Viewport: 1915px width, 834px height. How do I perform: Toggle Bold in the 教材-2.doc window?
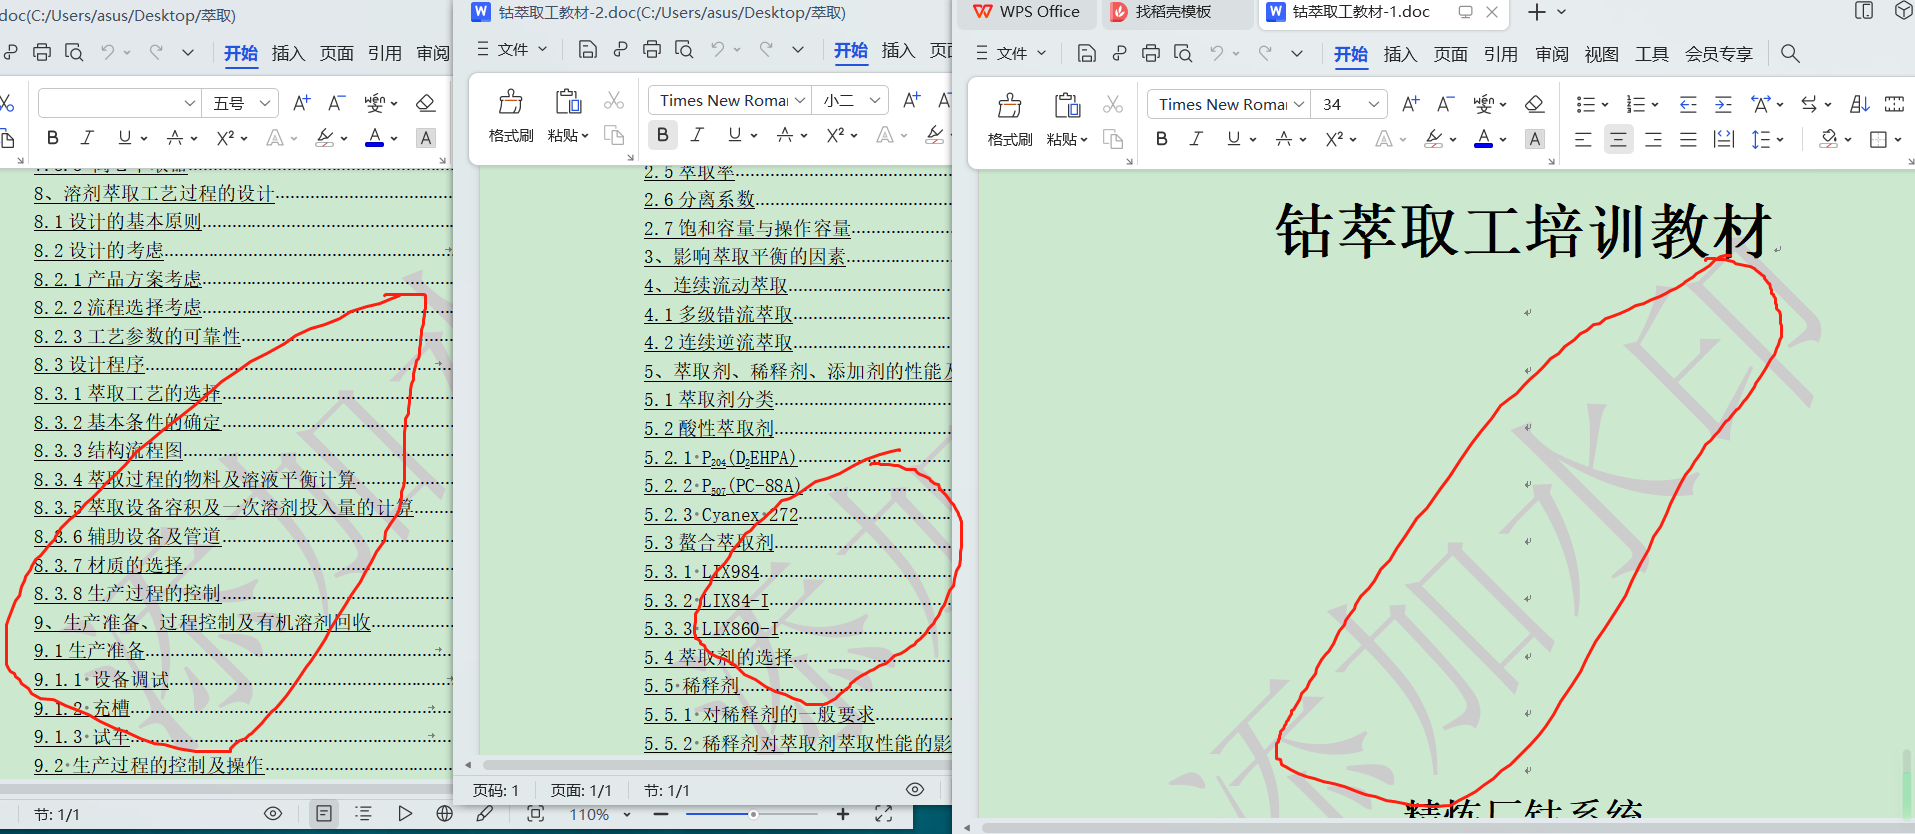pos(662,135)
